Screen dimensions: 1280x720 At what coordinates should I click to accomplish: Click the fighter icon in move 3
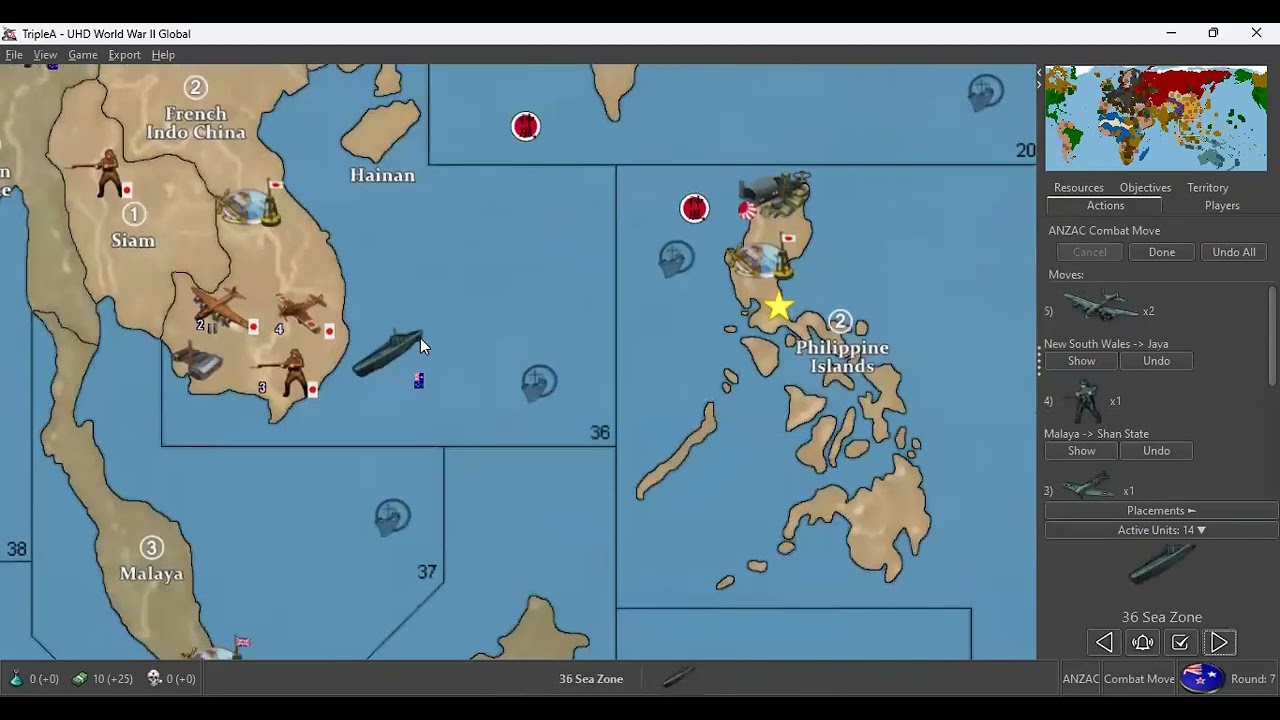point(1088,487)
